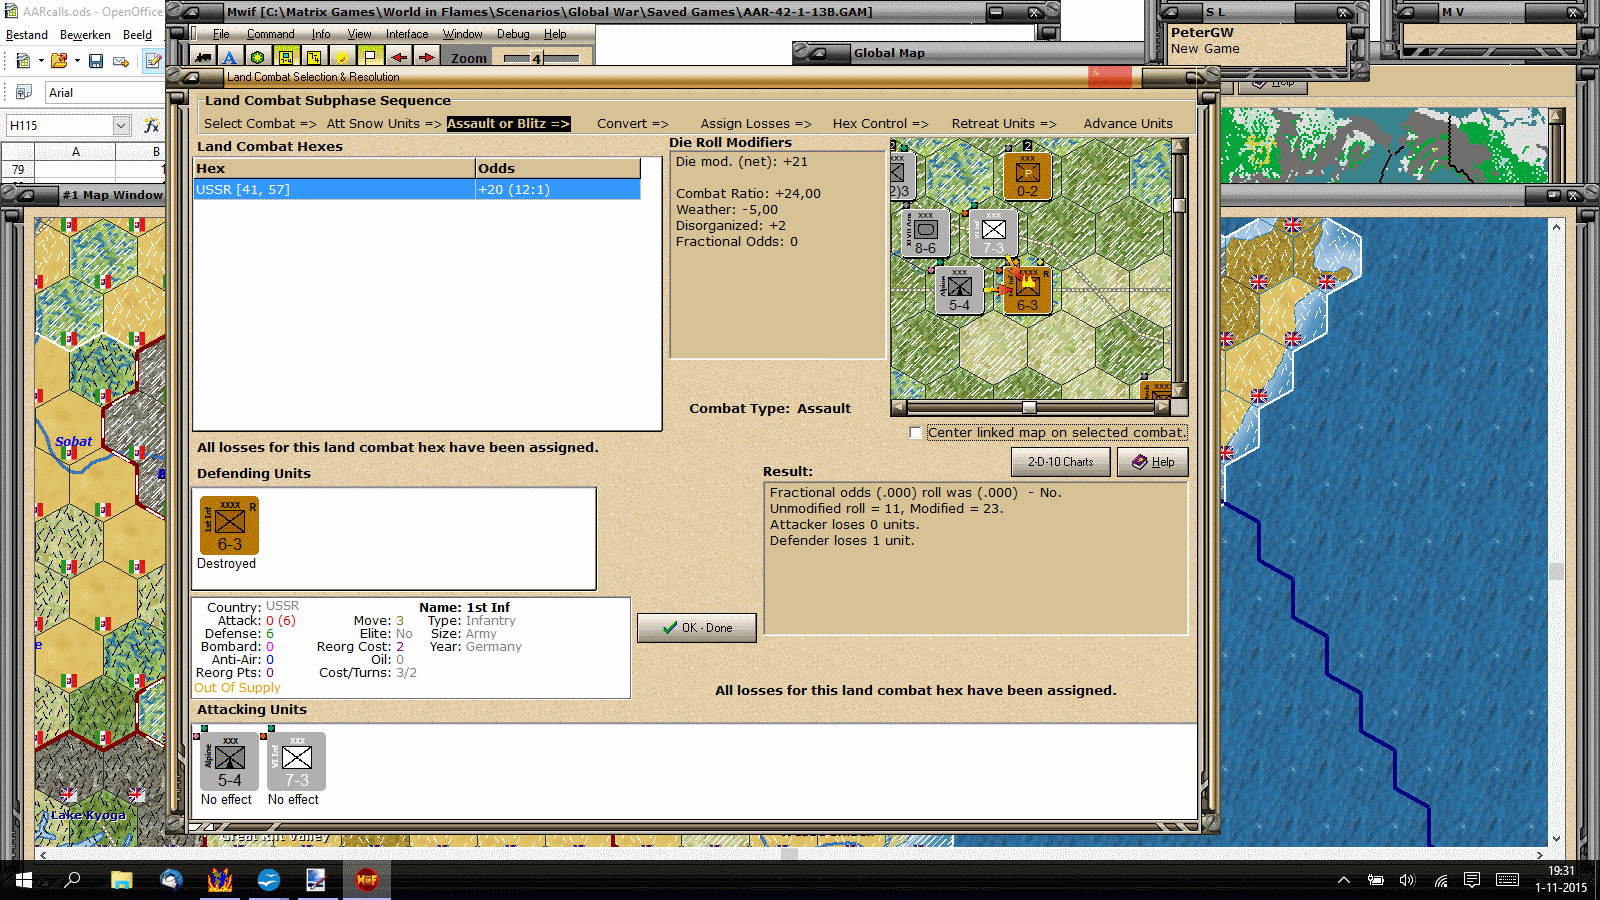Open the View menu in Mwif
1600x900 pixels.
(x=360, y=34)
